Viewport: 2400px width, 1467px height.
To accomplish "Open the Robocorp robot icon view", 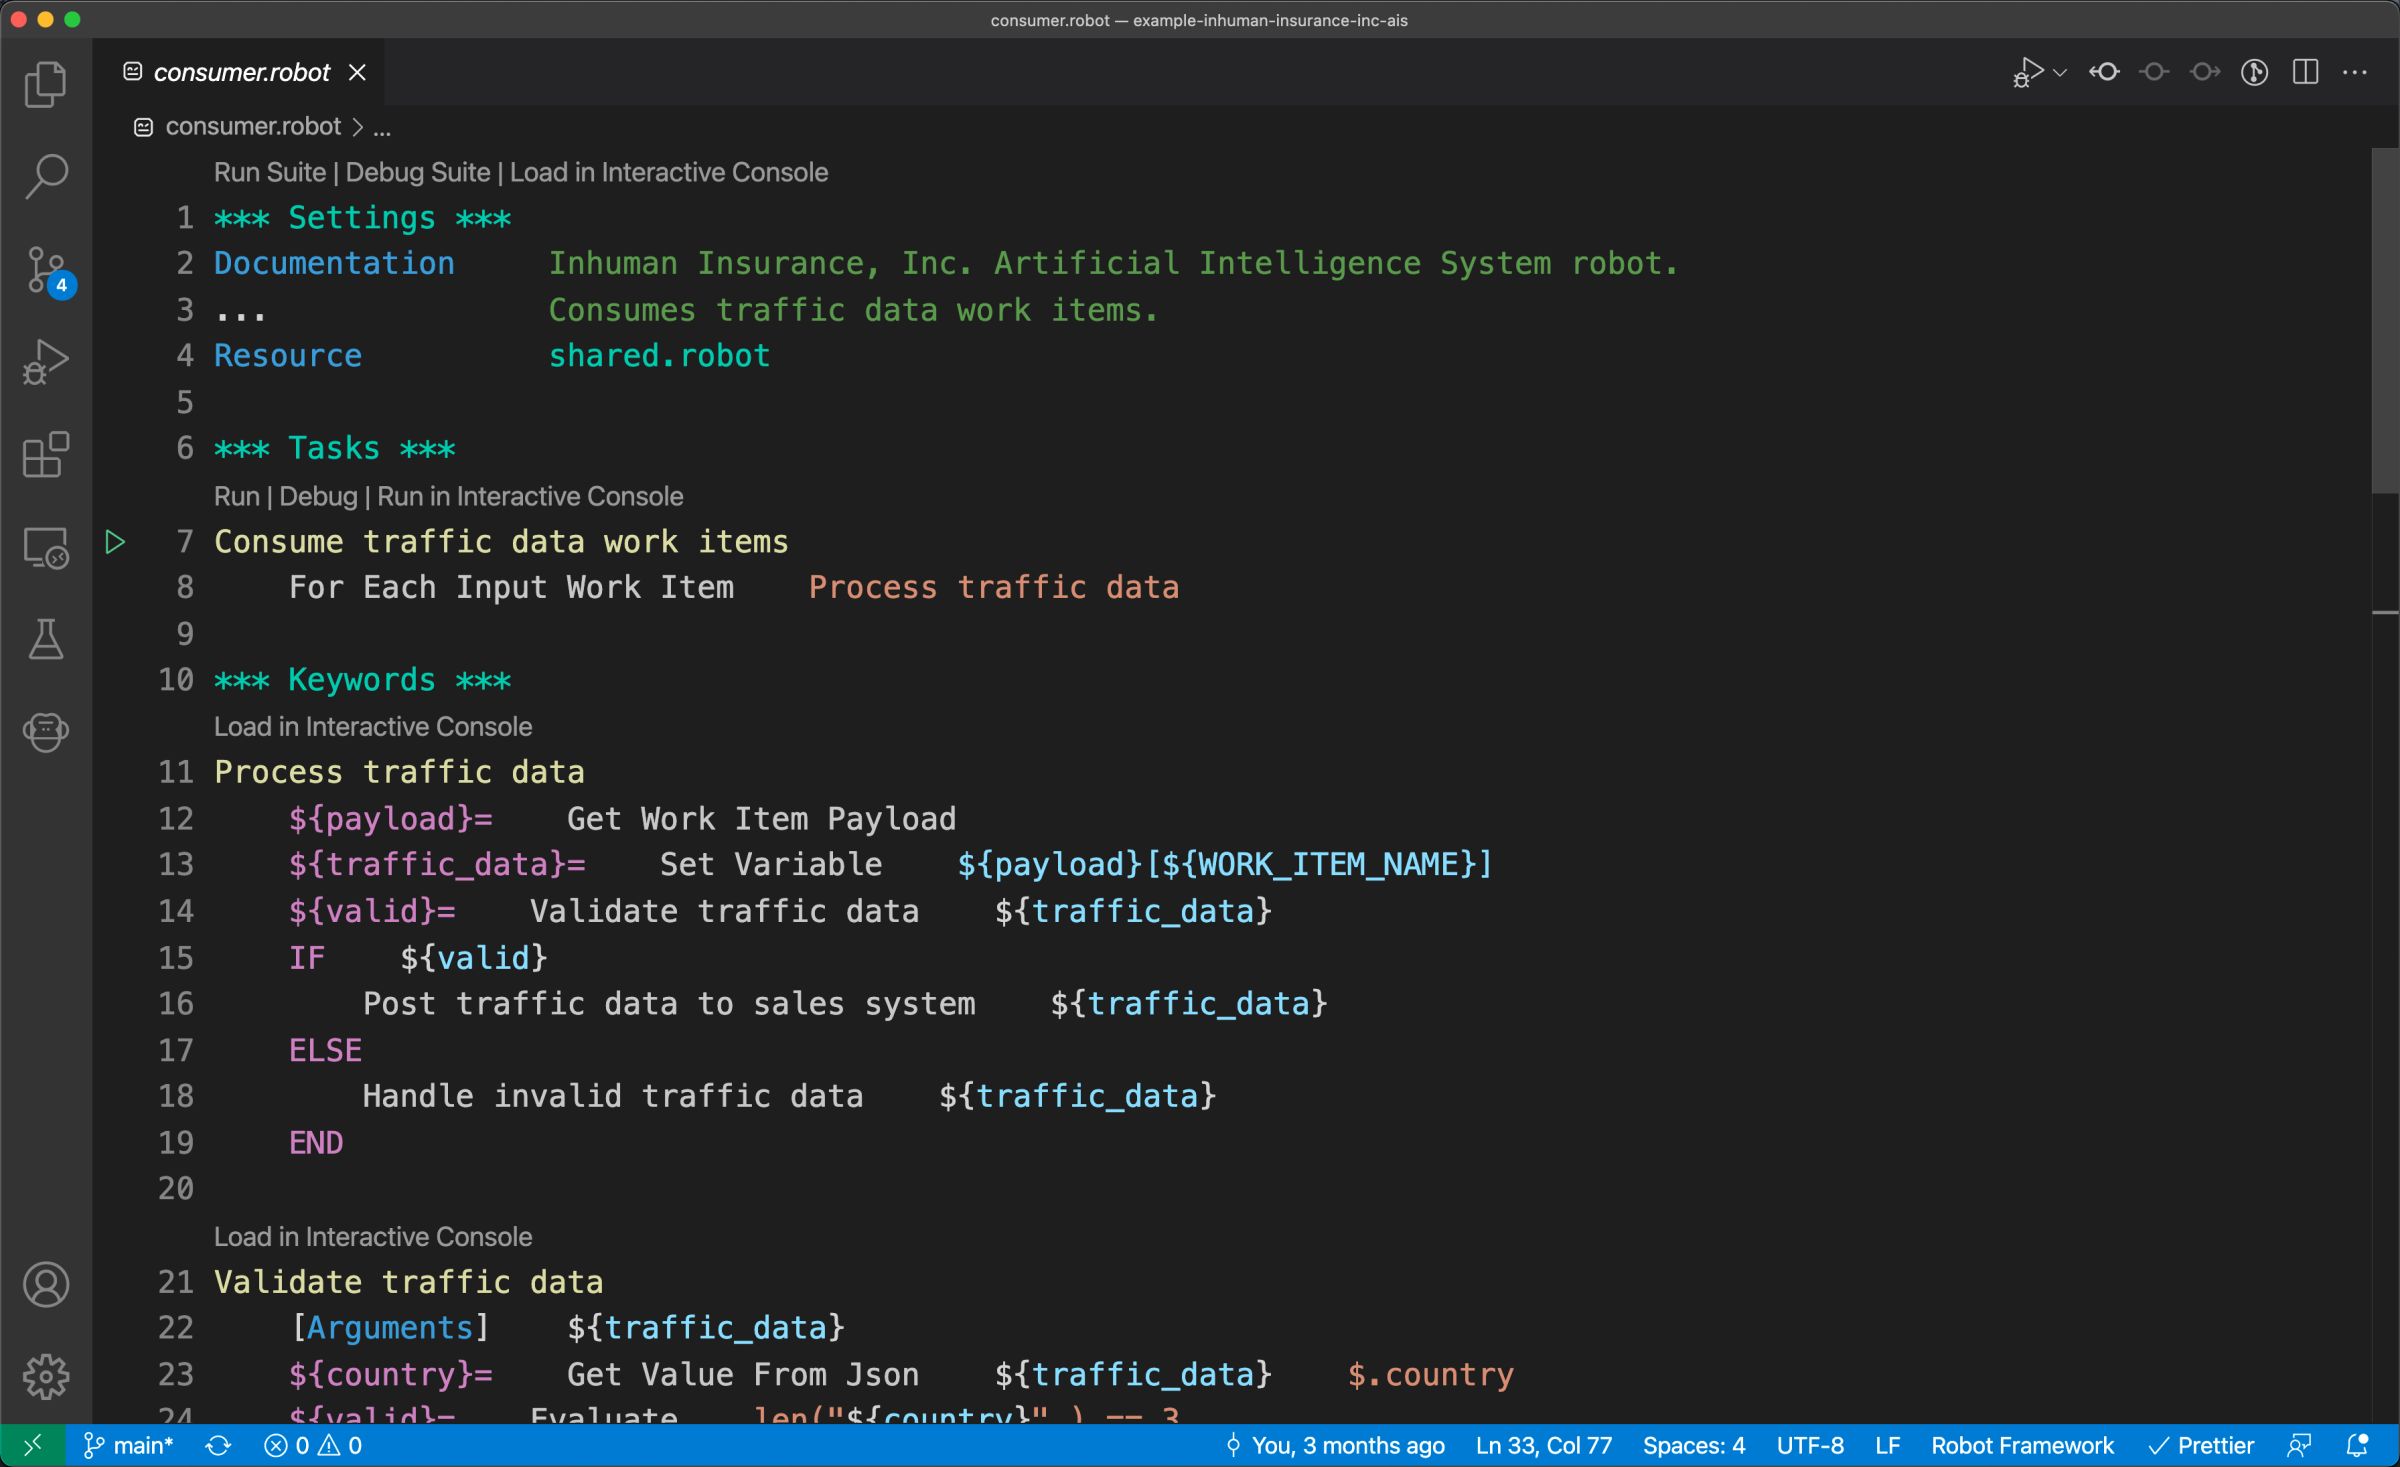I will click(46, 731).
